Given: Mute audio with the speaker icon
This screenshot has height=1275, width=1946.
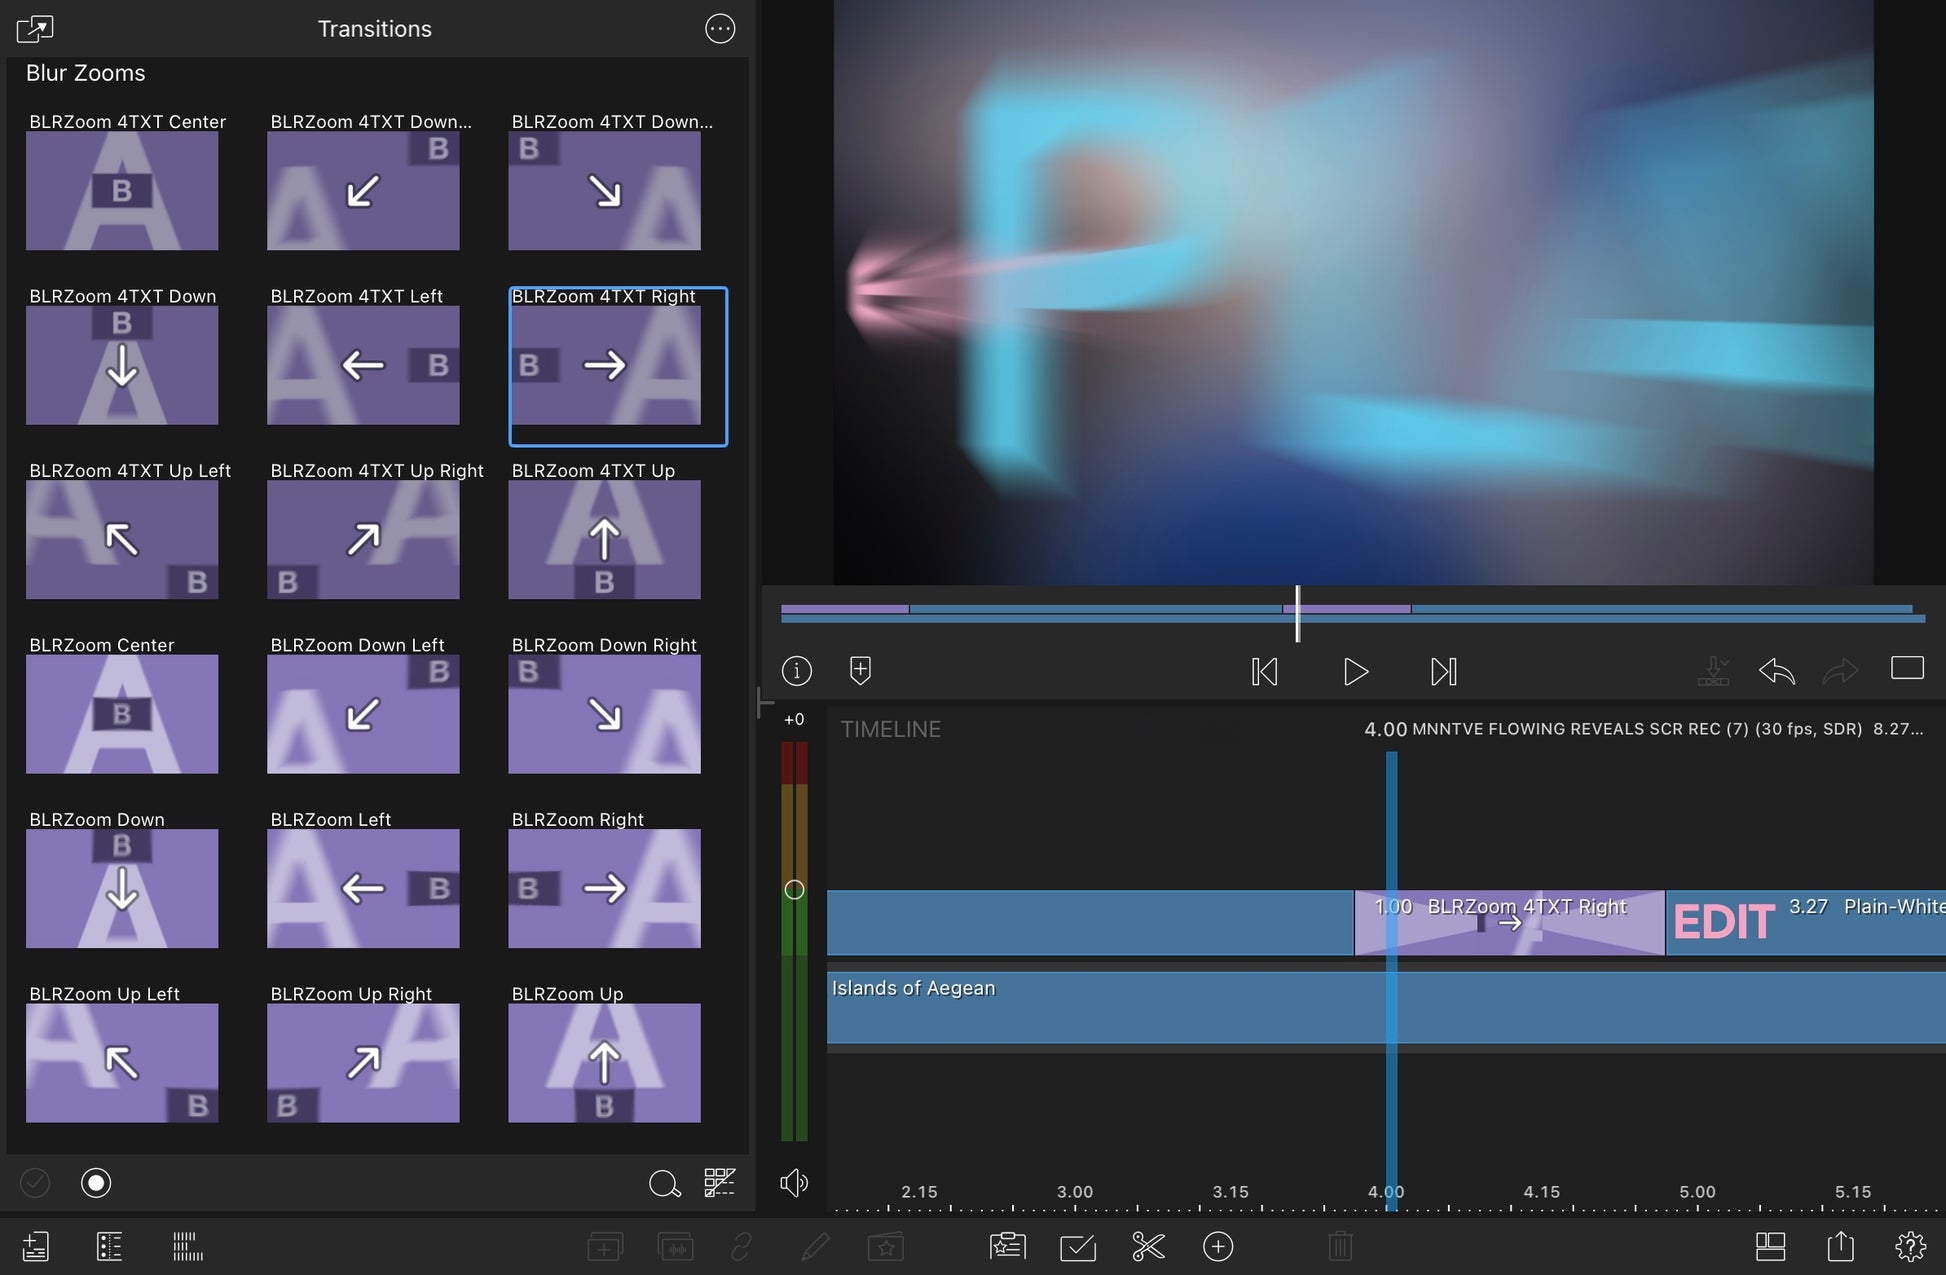Looking at the screenshot, I should tap(793, 1183).
